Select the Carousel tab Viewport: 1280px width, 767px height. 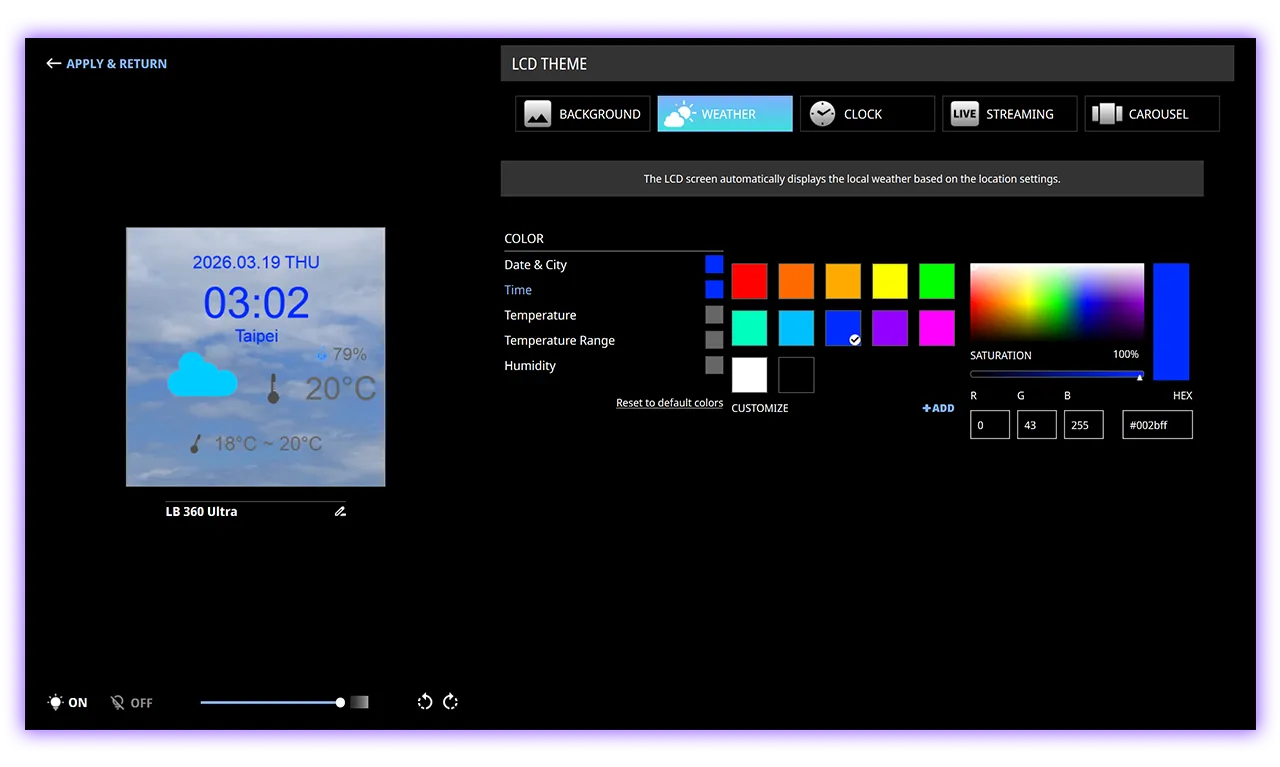tap(1151, 114)
